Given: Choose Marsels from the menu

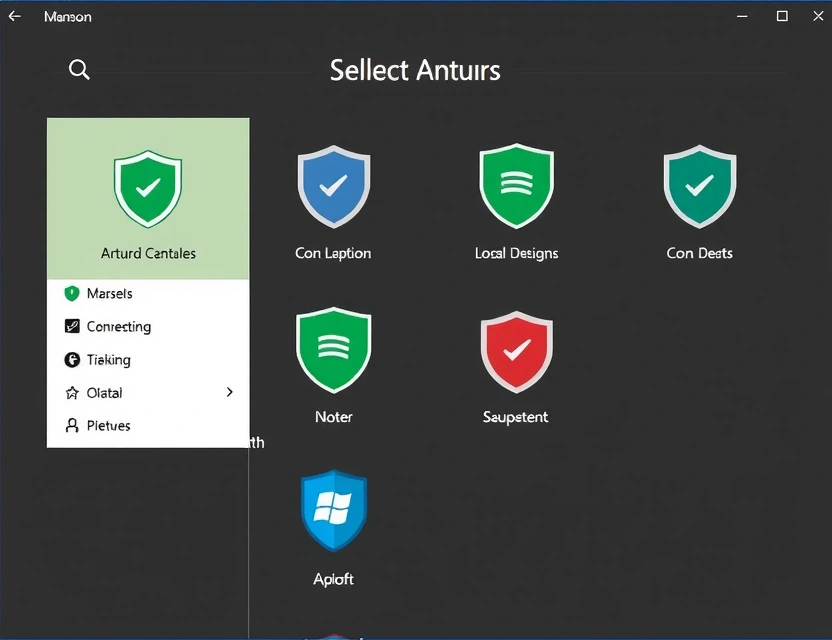Looking at the screenshot, I should tap(148, 293).
